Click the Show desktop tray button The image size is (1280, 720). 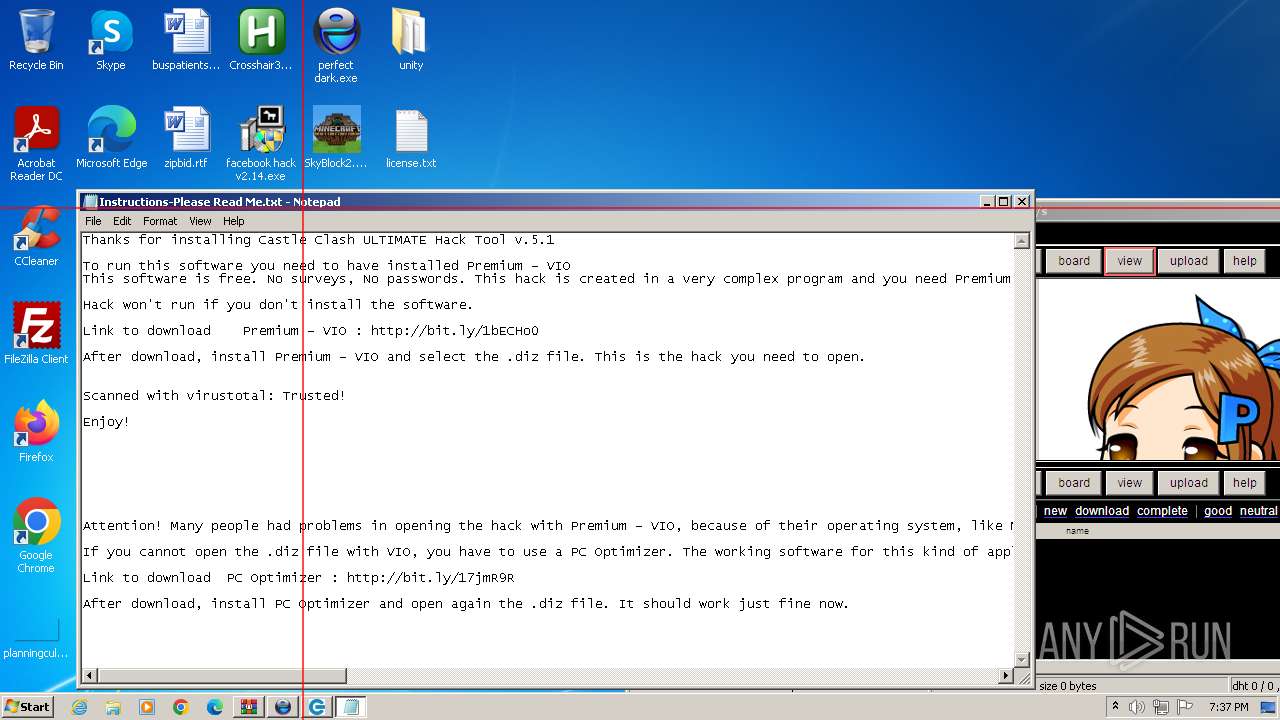[1269, 707]
